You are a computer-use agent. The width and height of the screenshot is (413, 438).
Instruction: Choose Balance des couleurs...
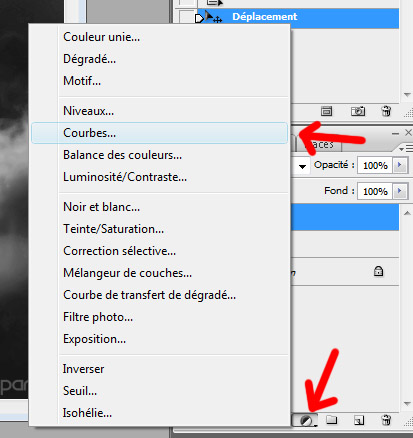(122, 155)
